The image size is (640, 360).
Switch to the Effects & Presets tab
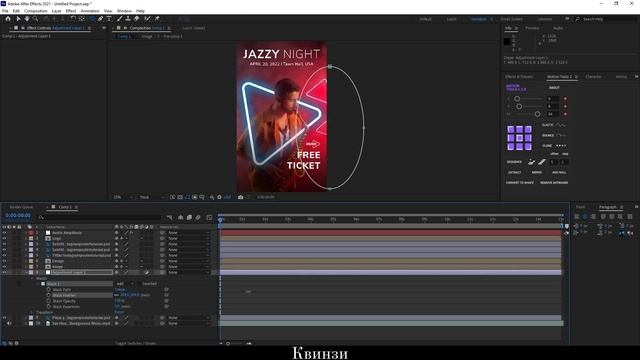pyautogui.click(x=519, y=77)
